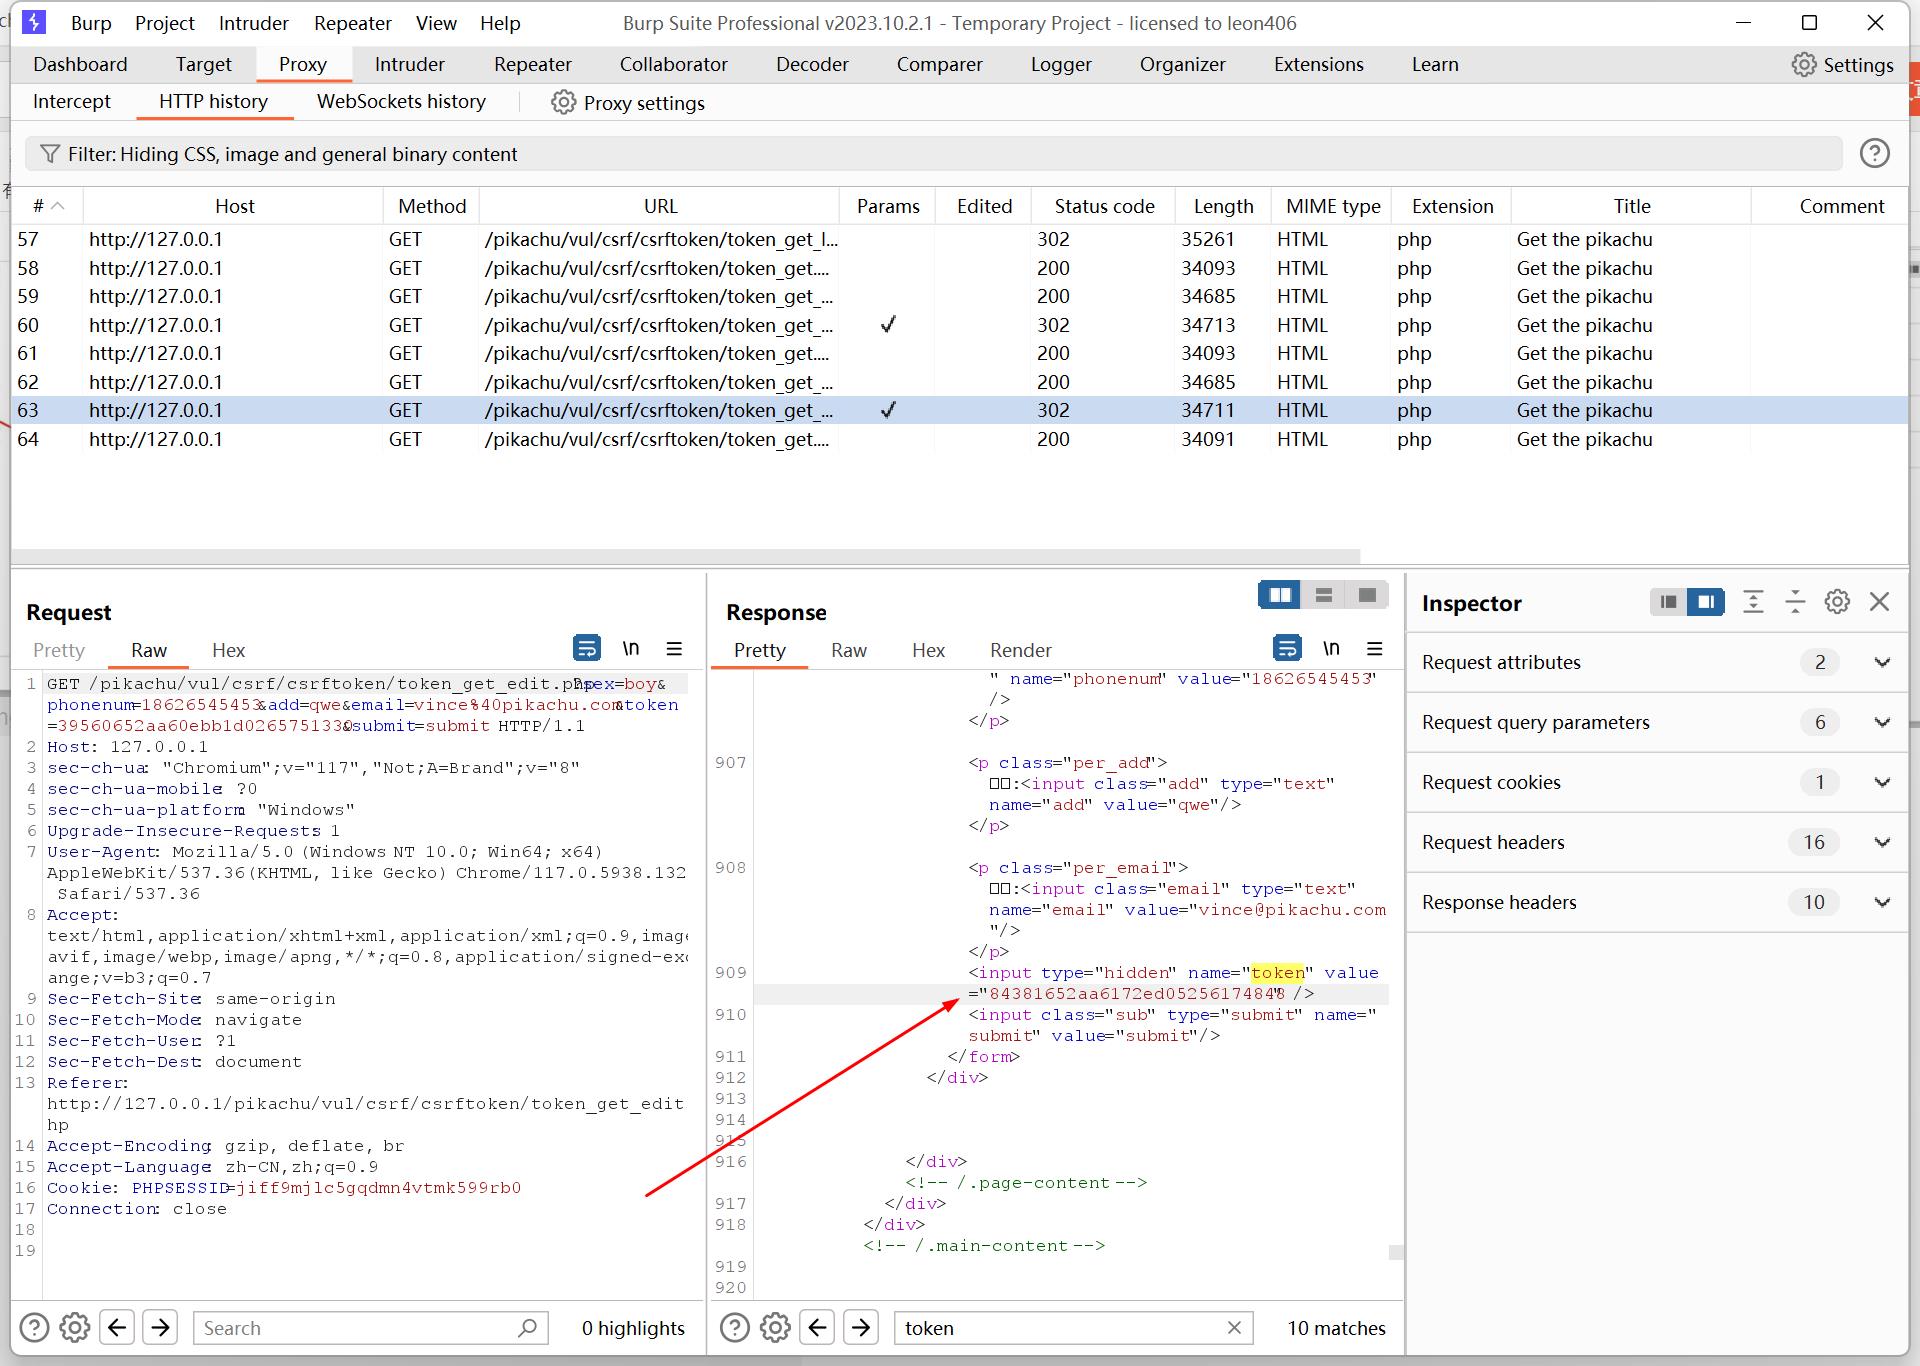1920x1366 pixels.
Task: Open the Logger tab
Action: pyautogui.click(x=1061, y=64)
